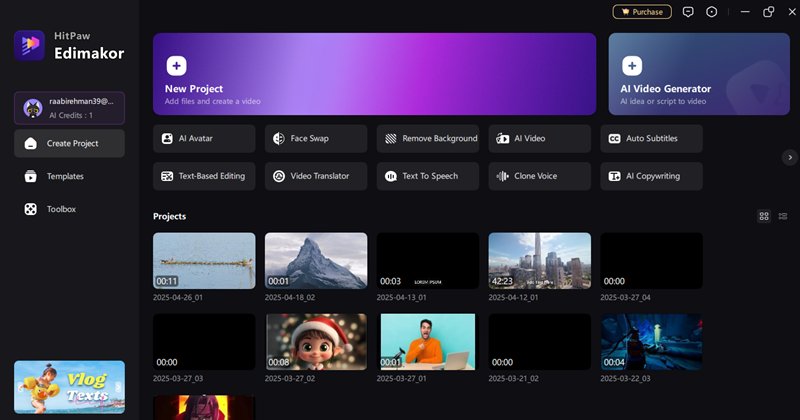This screenshot has height=420, width=800.
Task: Create a New Project
Action: tap(374, 74)
